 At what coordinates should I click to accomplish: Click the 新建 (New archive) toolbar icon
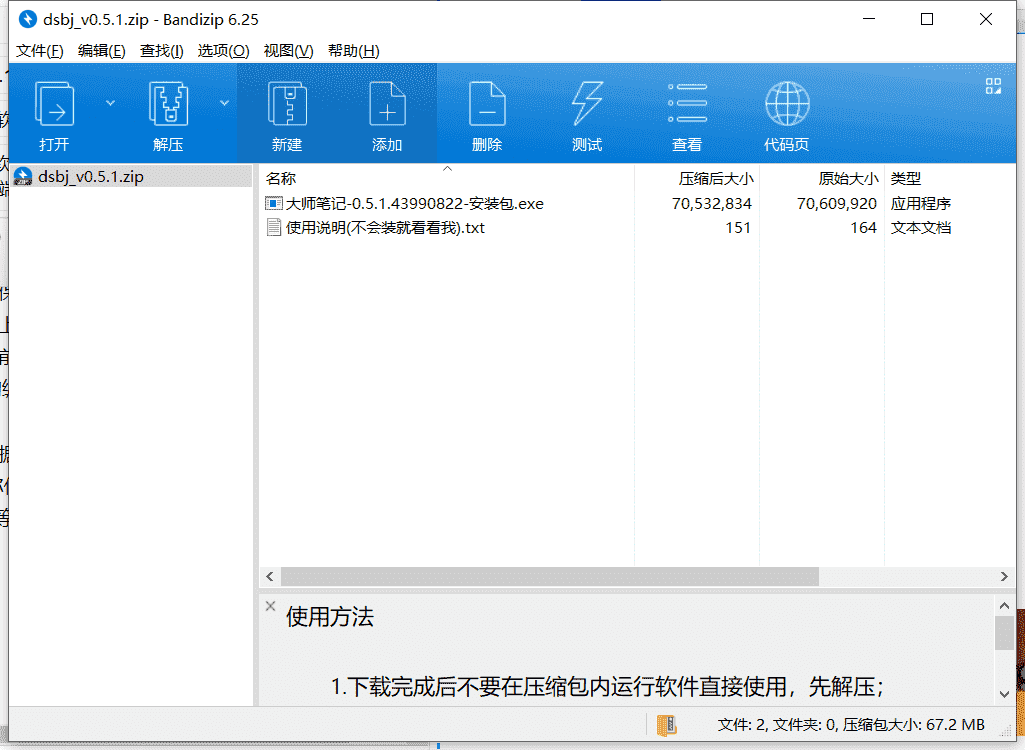[x=287, y=104]
